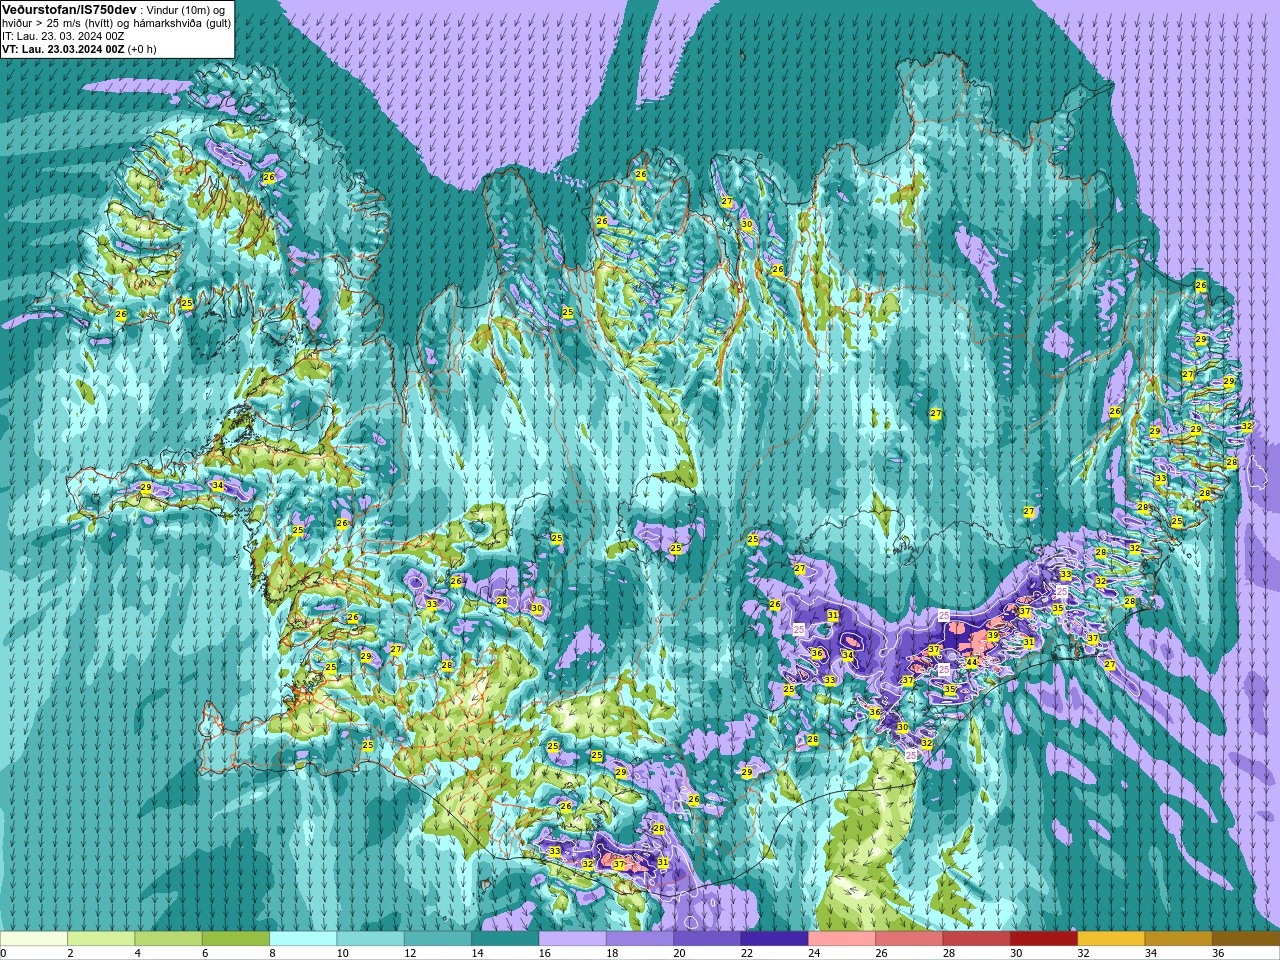Pick the 26–28 m/s salmon legend swatch

(x=909, y=939)
